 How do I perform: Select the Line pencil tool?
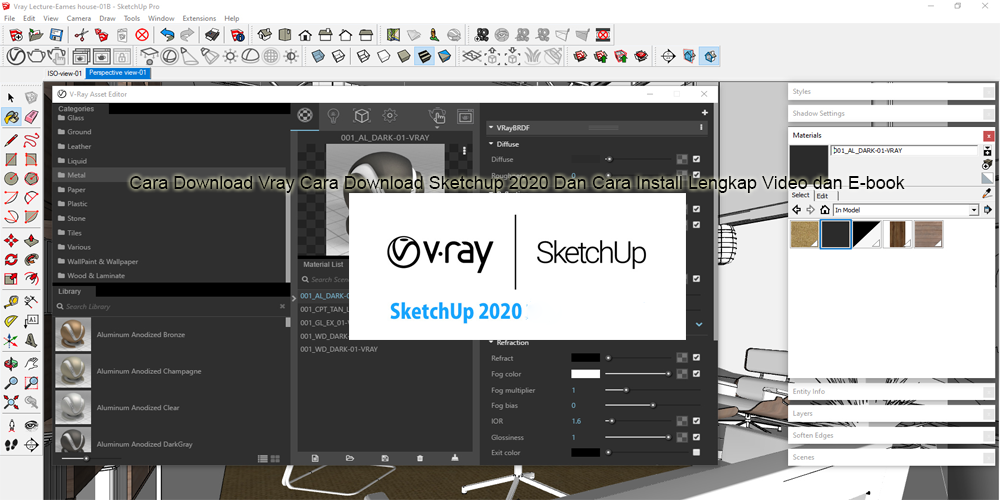click(11, 140)
